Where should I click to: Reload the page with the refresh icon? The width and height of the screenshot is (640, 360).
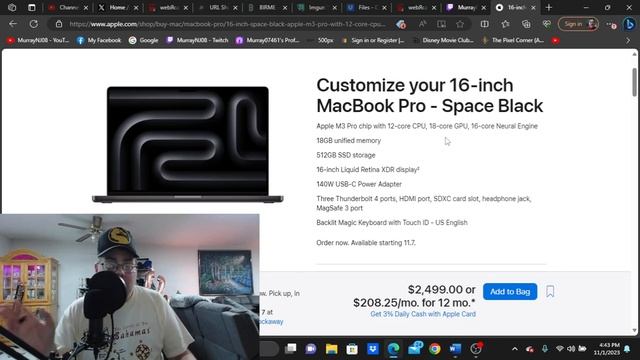click(33, 24)
